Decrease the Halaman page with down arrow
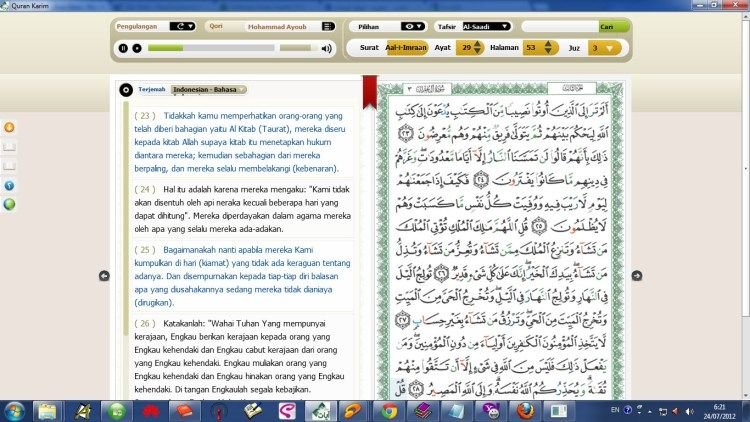The image size is (750, 422). pos(548,51)
